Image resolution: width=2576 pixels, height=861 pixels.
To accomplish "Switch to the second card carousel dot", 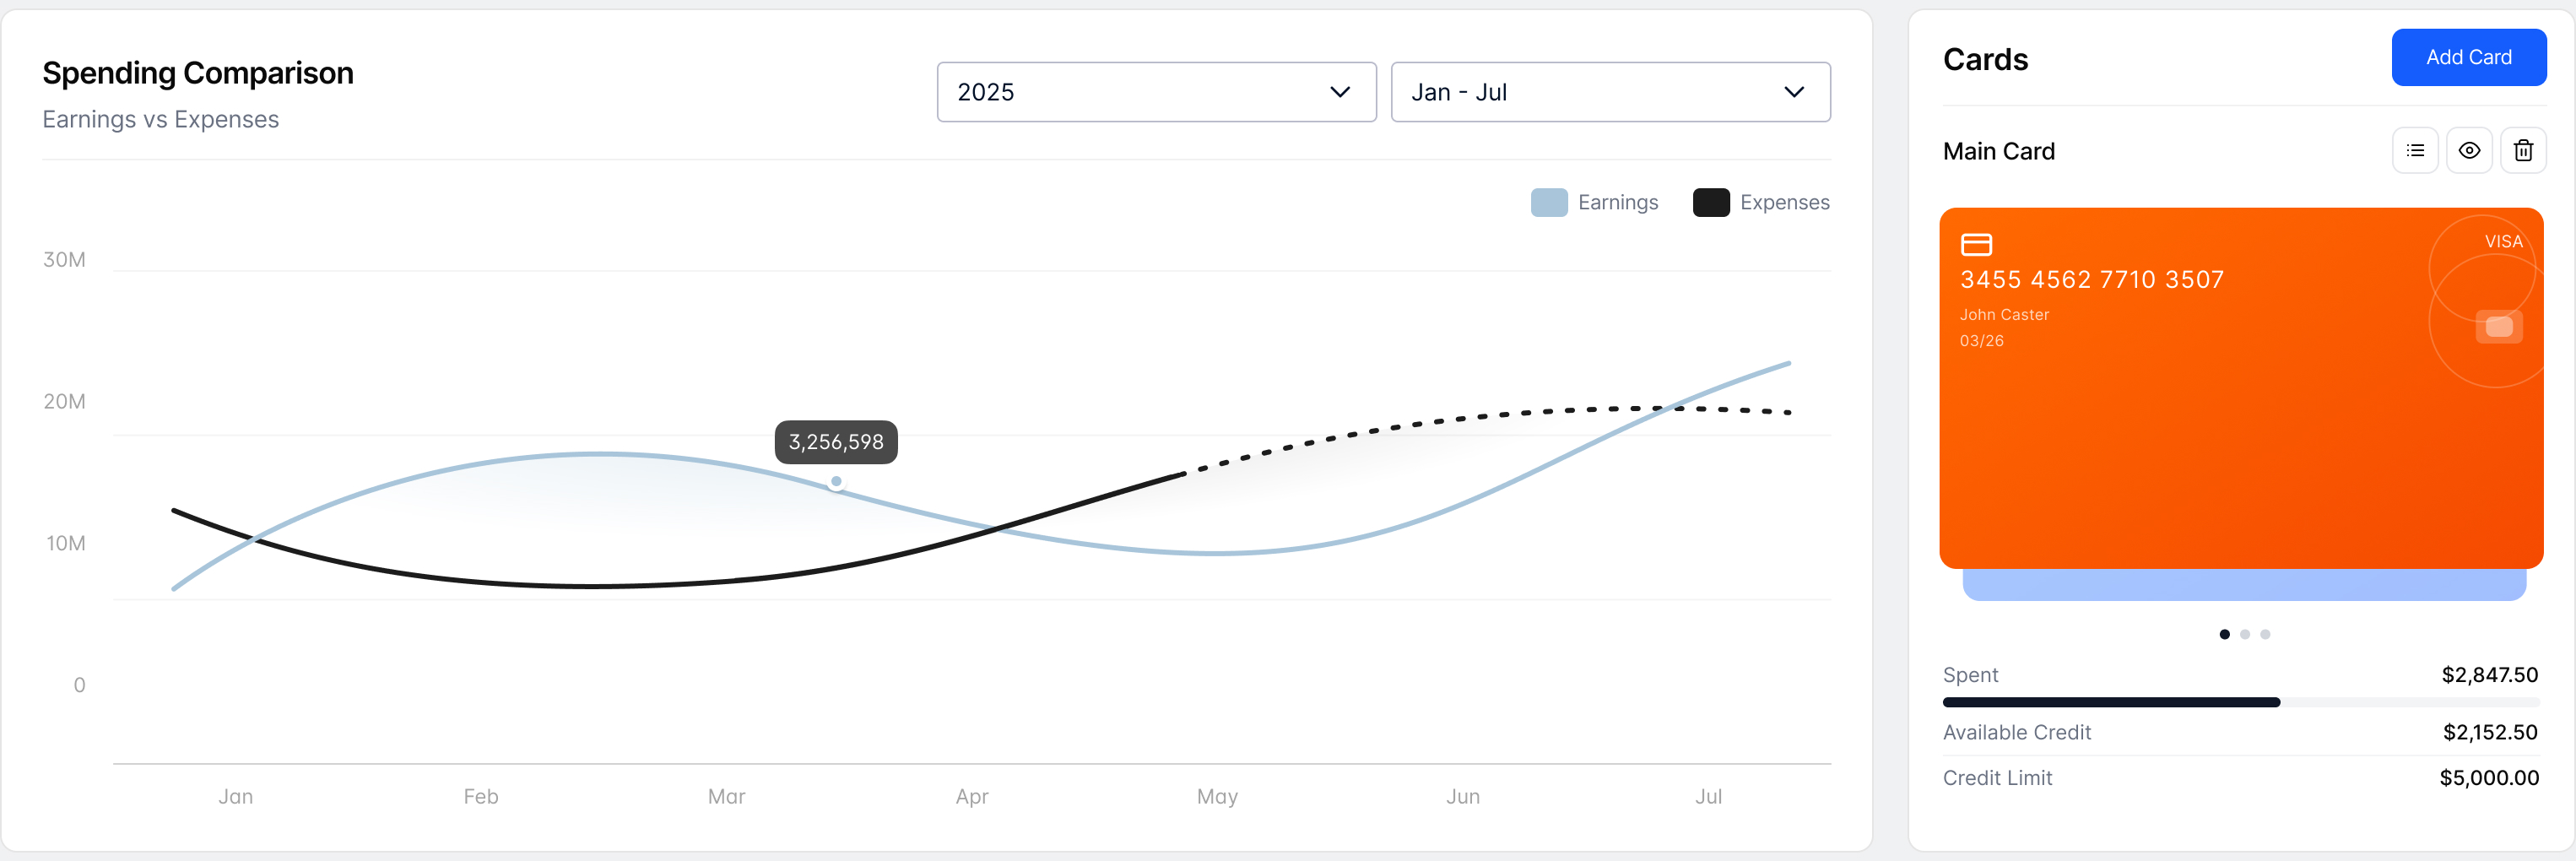I will 2245,634.
